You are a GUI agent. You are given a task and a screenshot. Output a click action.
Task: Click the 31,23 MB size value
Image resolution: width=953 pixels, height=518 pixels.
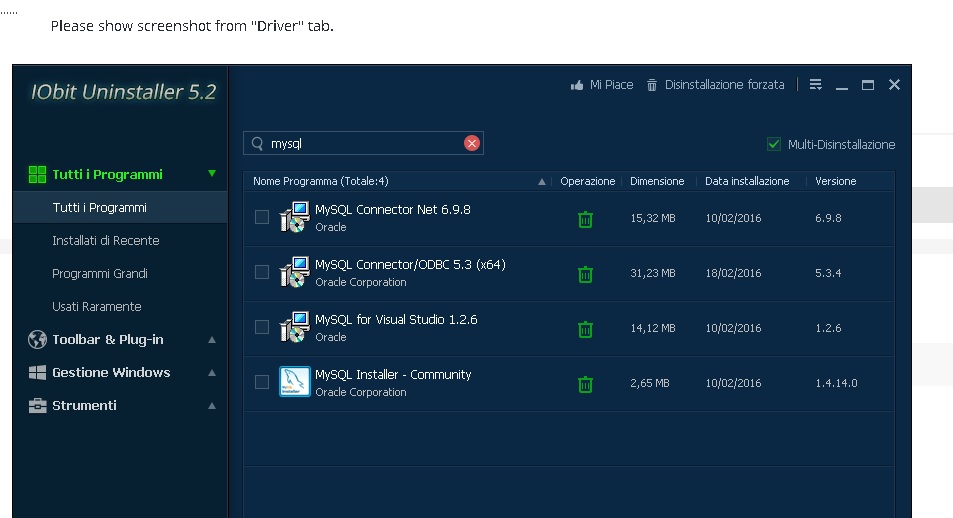pyautogui.click(x=653, y=273)
